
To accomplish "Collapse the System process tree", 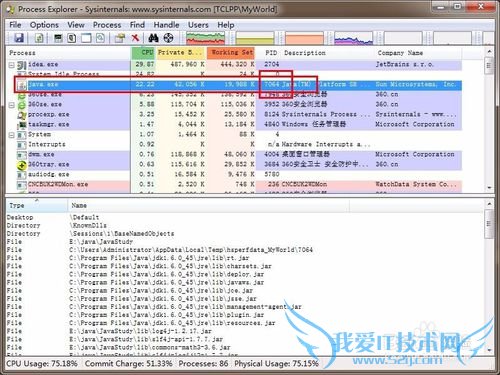I will (12, 135).
